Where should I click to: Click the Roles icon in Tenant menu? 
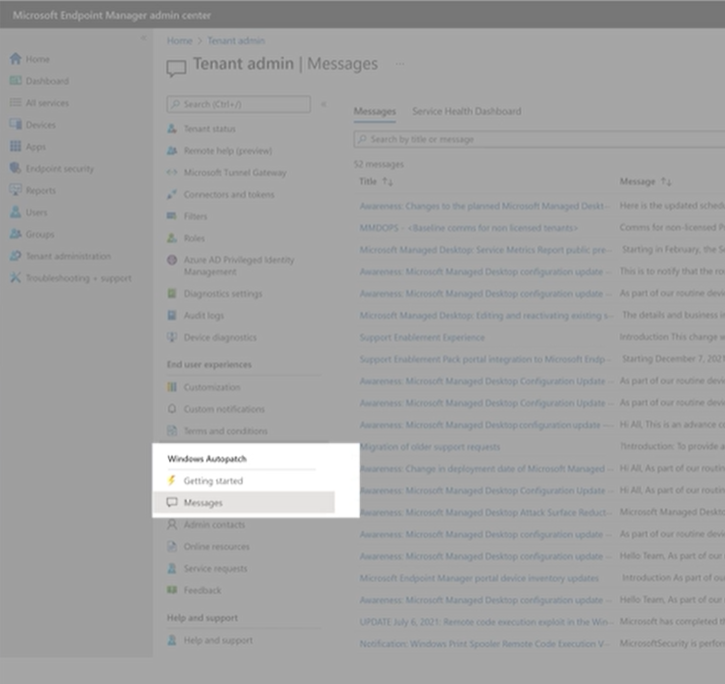tap(172, 238)
